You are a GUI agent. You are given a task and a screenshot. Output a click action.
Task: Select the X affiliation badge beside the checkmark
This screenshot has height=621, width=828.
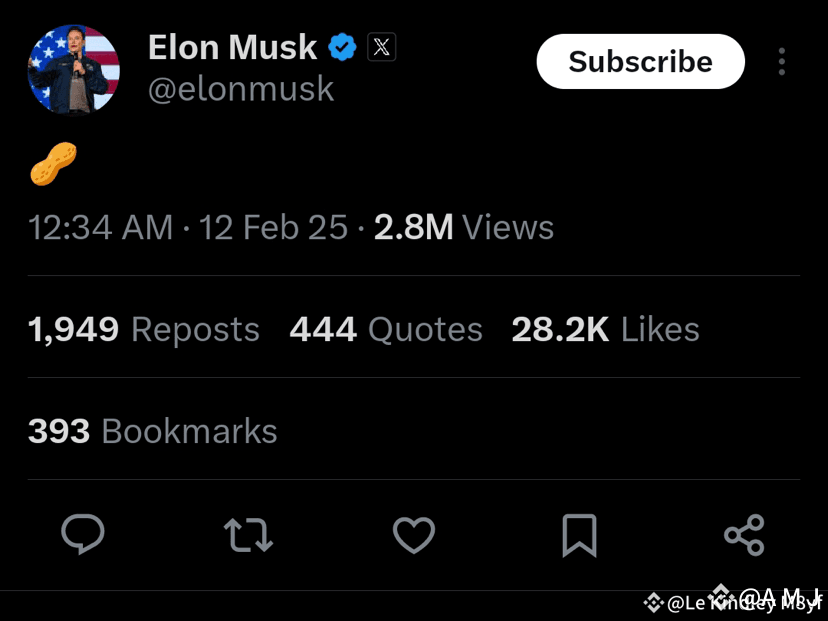[381, 46]
